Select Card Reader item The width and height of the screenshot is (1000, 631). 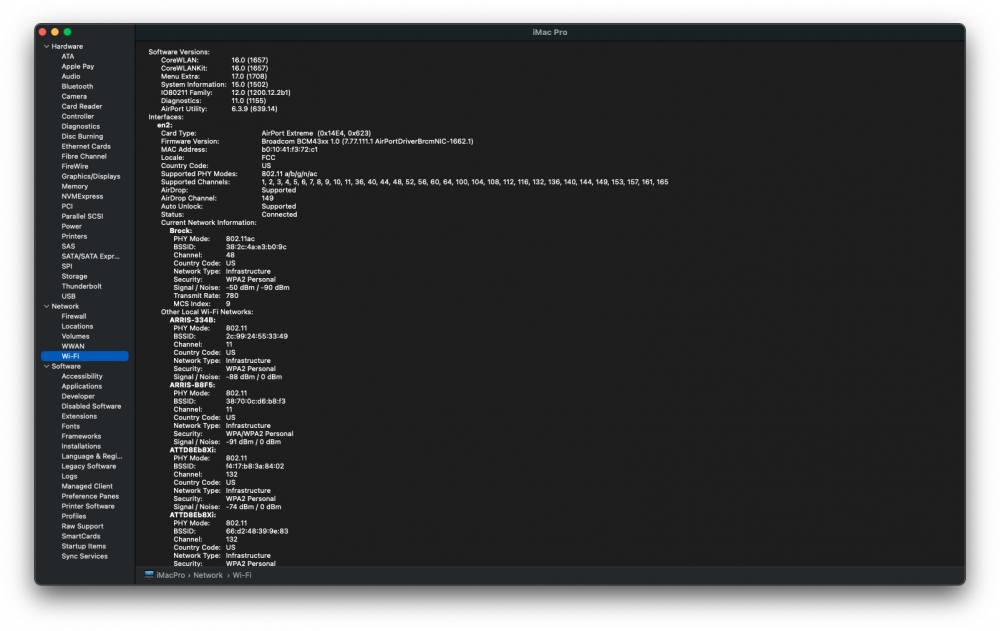pyautogui.click(x=82, y=107)
